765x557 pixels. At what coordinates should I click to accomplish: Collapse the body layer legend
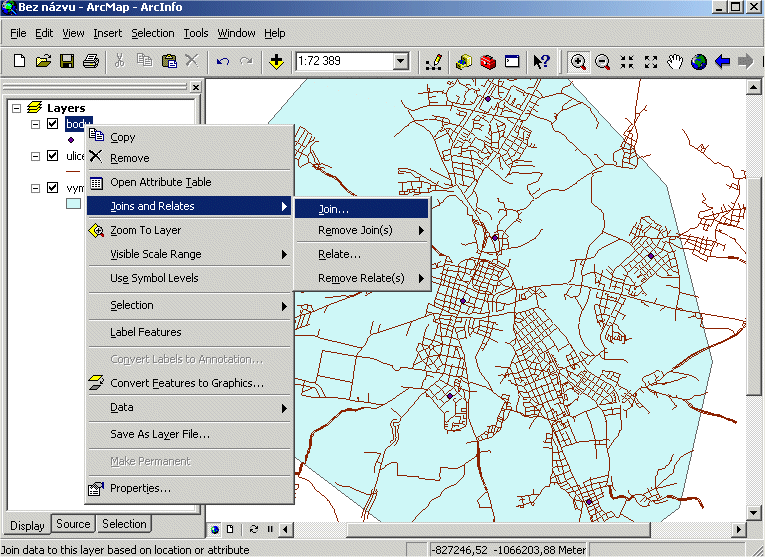pyautogui.click(x=35, y=124)
